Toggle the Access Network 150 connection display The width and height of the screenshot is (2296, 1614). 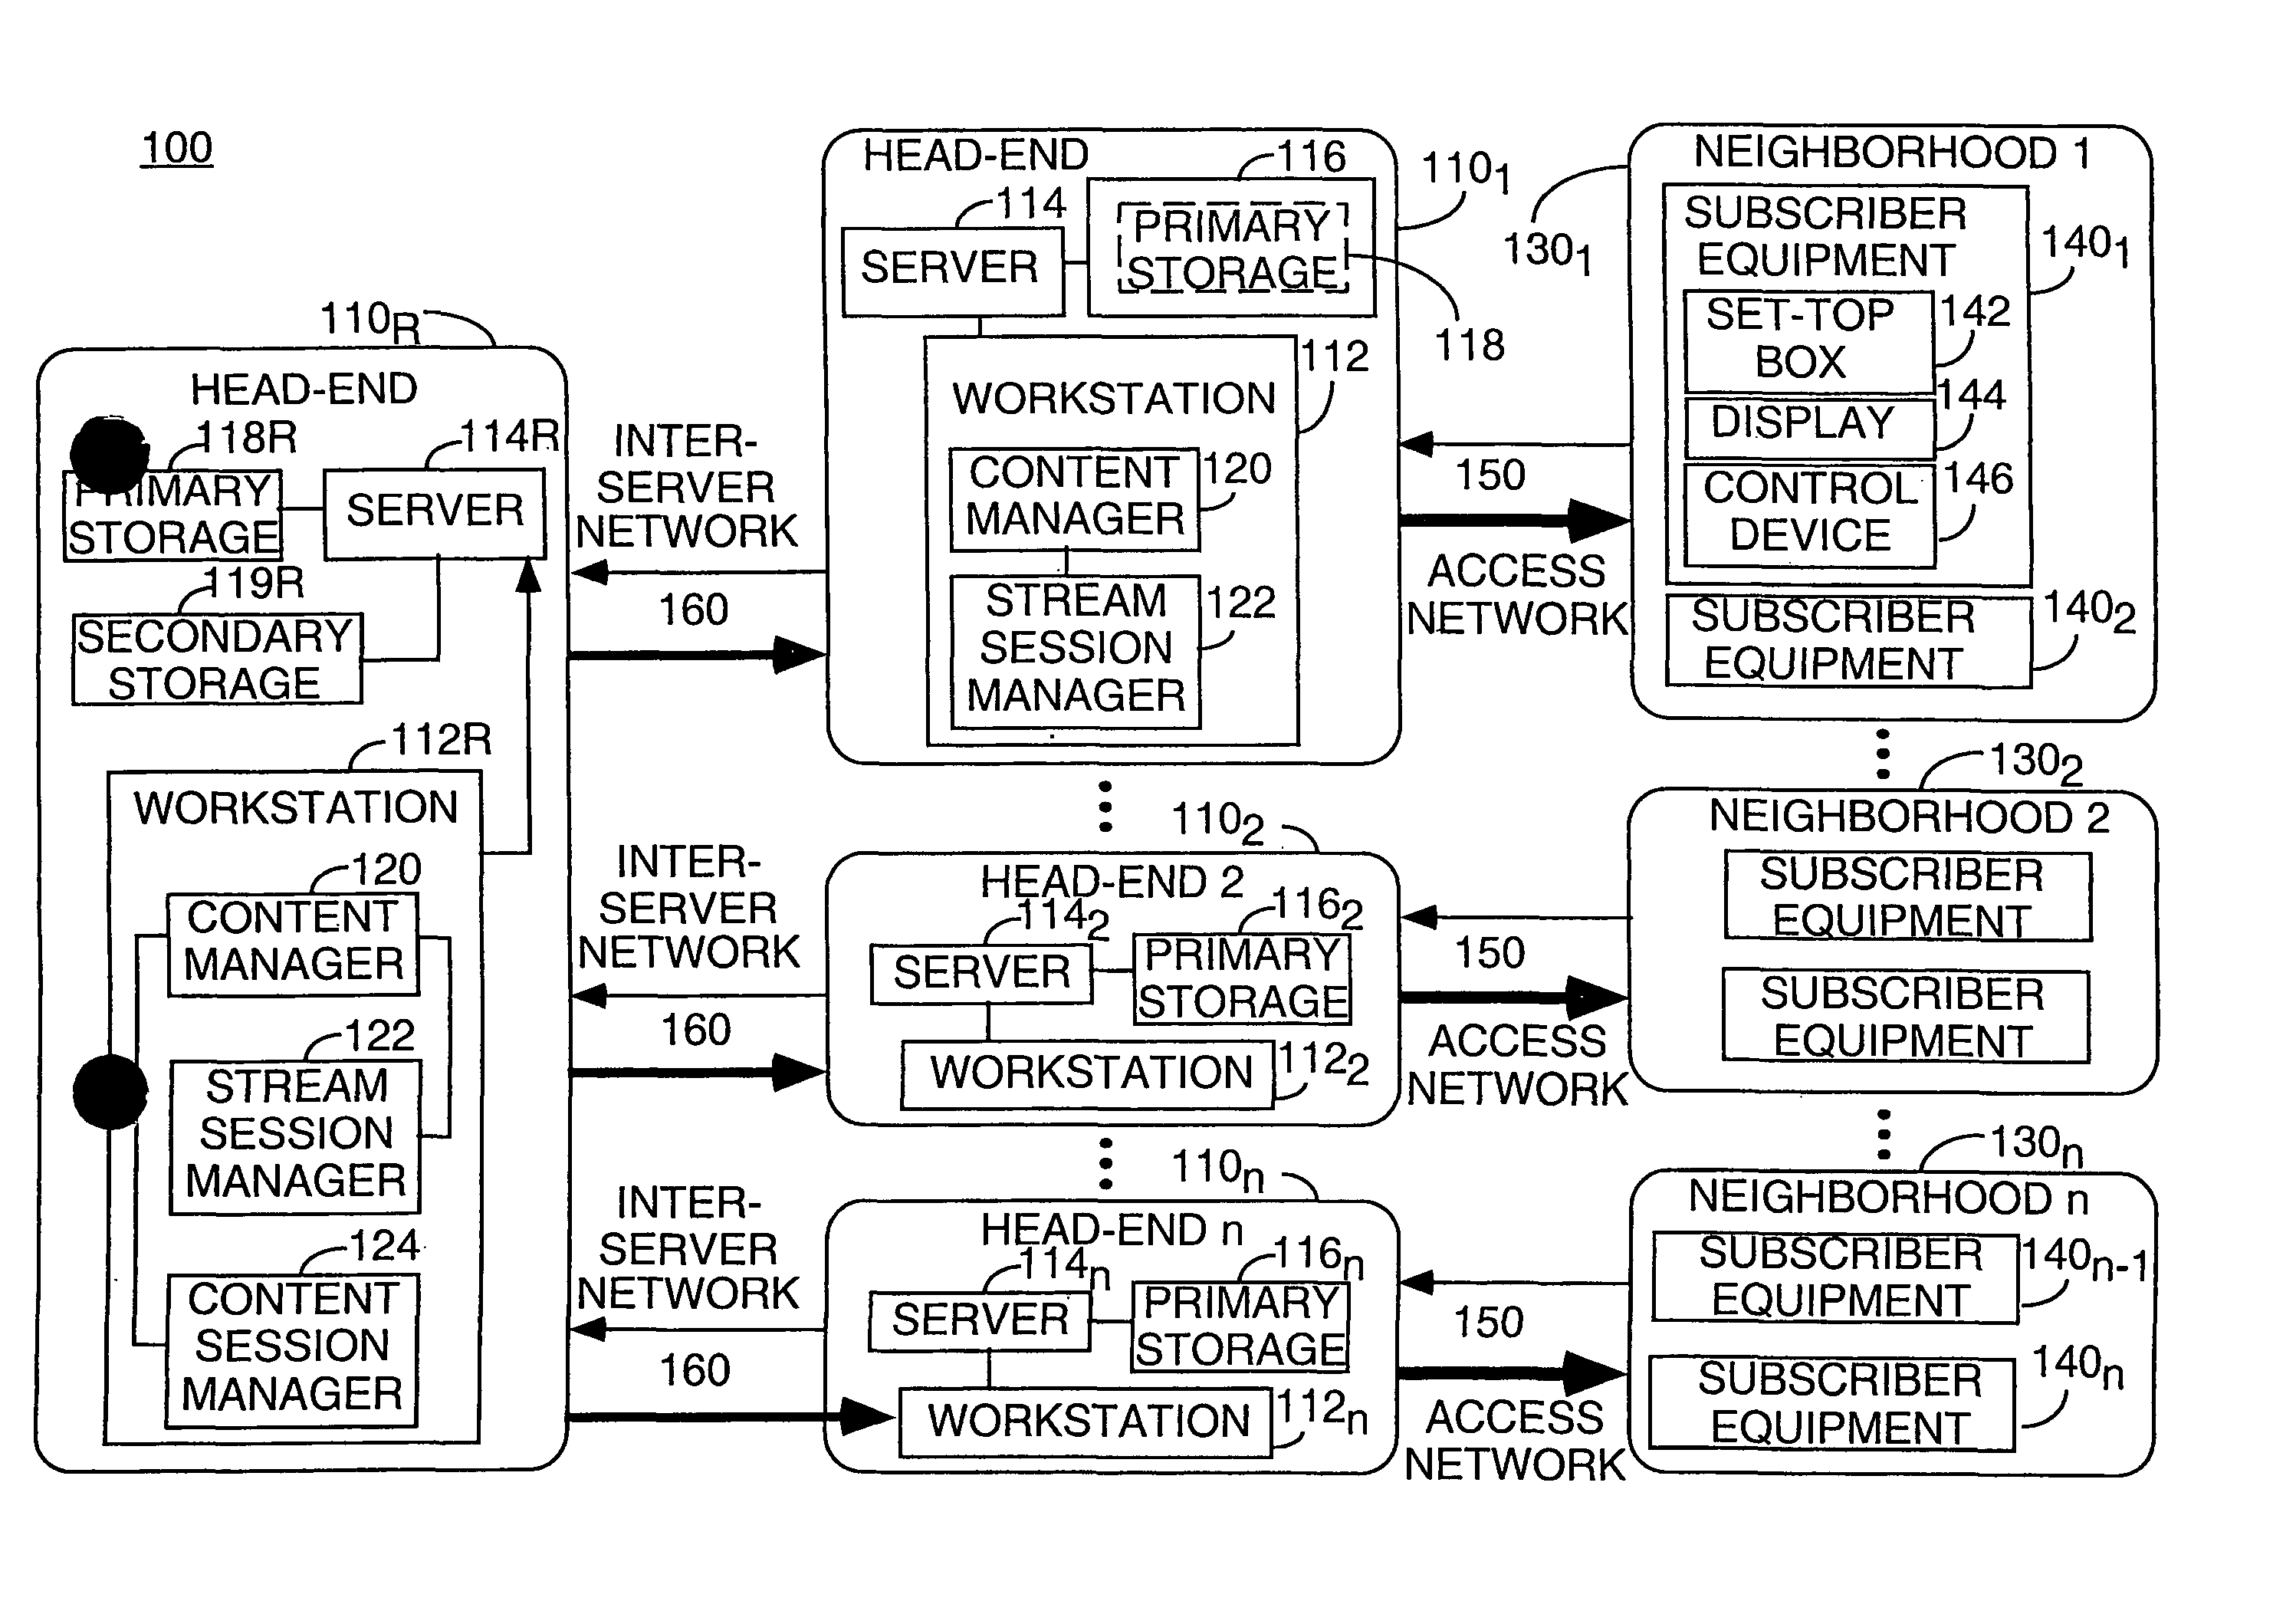(1536, 515)
